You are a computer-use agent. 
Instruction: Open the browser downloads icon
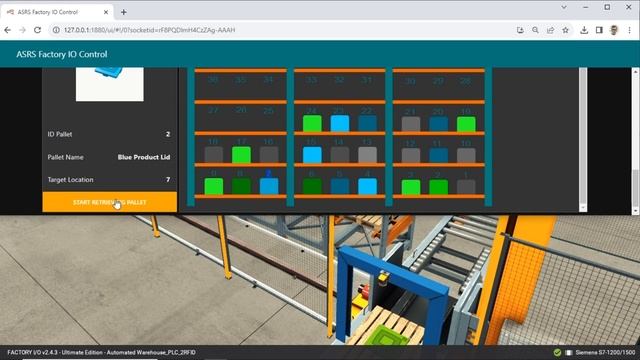(x=584, y=30)
